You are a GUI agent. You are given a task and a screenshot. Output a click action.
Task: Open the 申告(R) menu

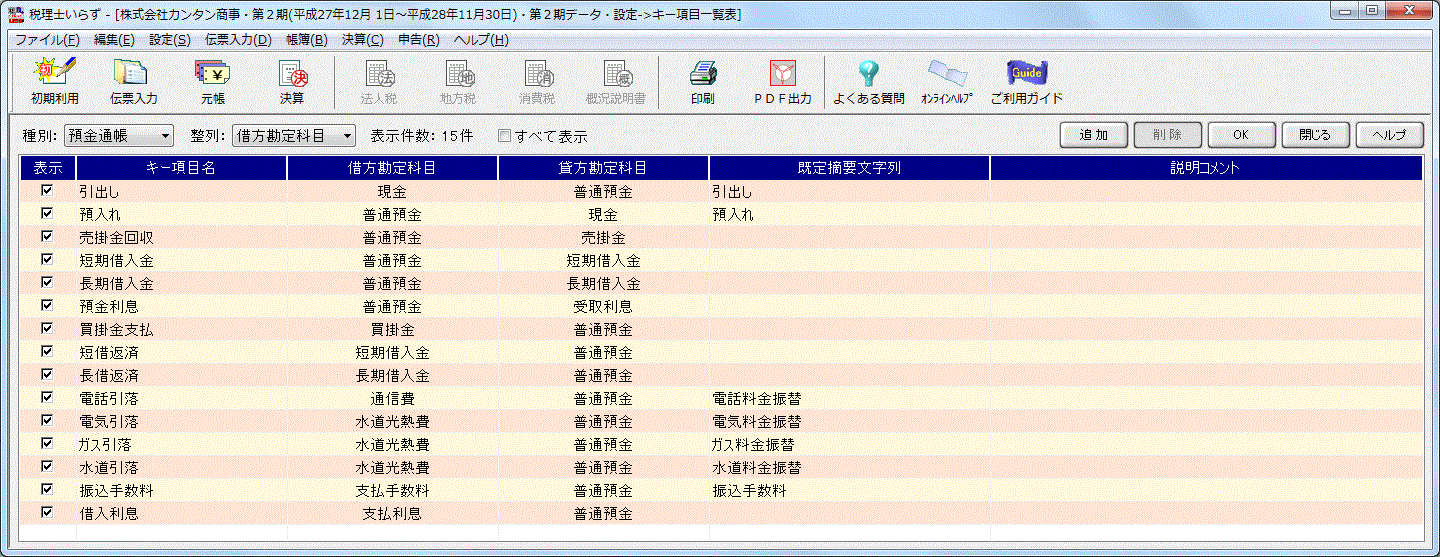[418, 40]
